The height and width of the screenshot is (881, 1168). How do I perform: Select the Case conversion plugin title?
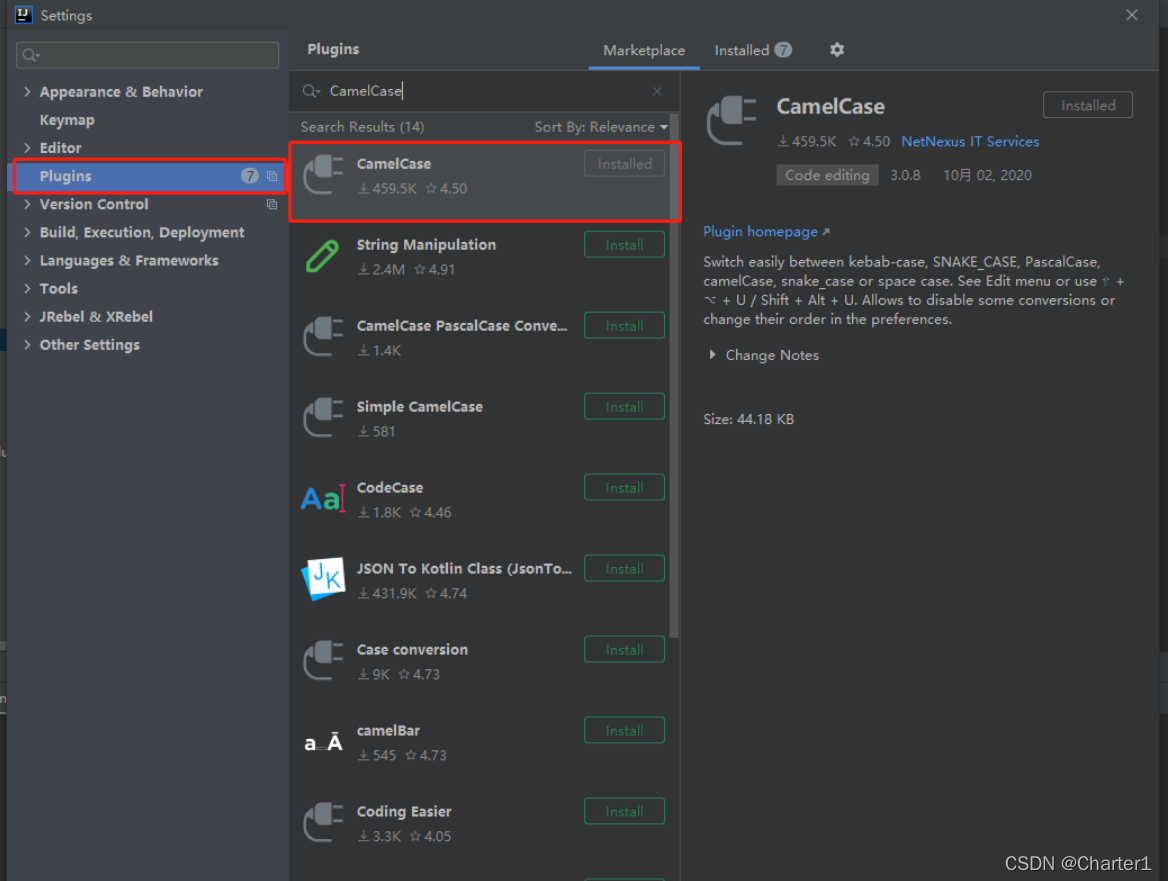412,649
